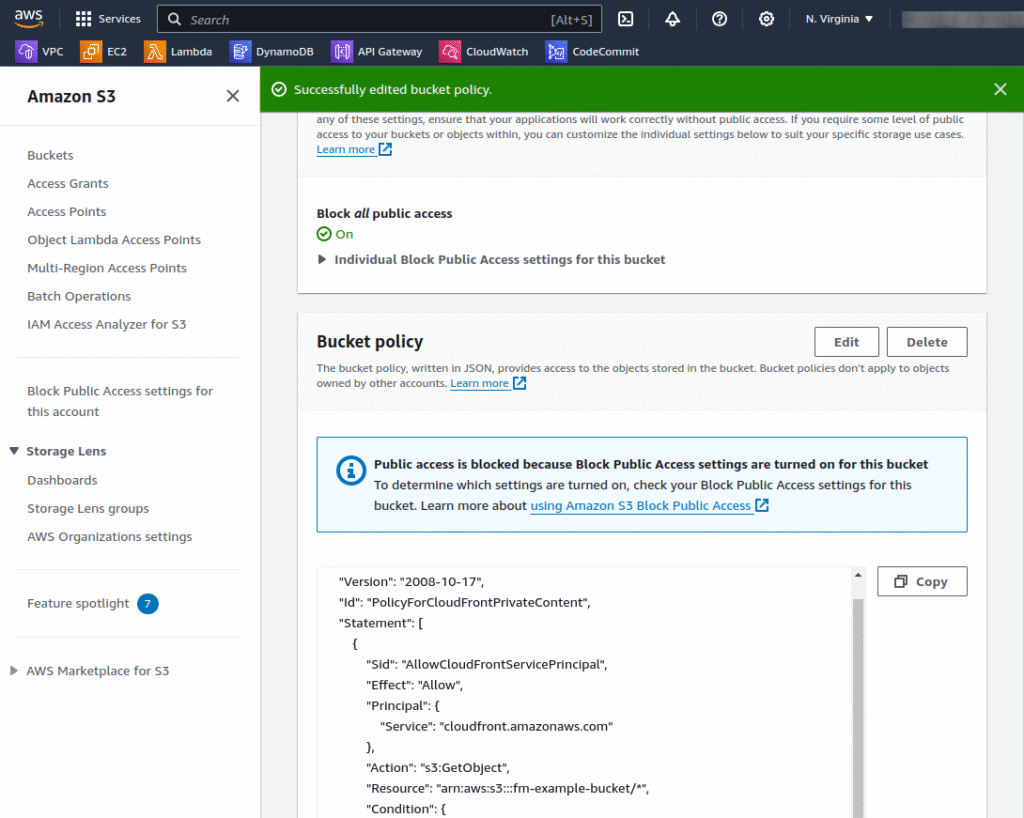
Task: Copy the bucket policy JSON
Action: coord(921,581)
